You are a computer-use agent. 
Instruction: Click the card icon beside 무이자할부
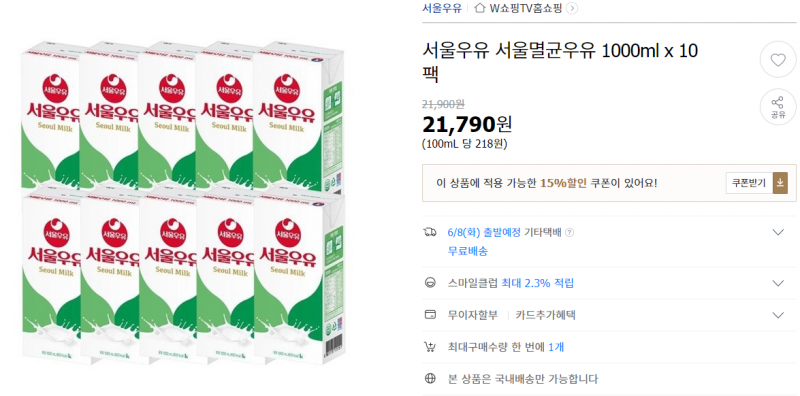(x=430, y=314)
